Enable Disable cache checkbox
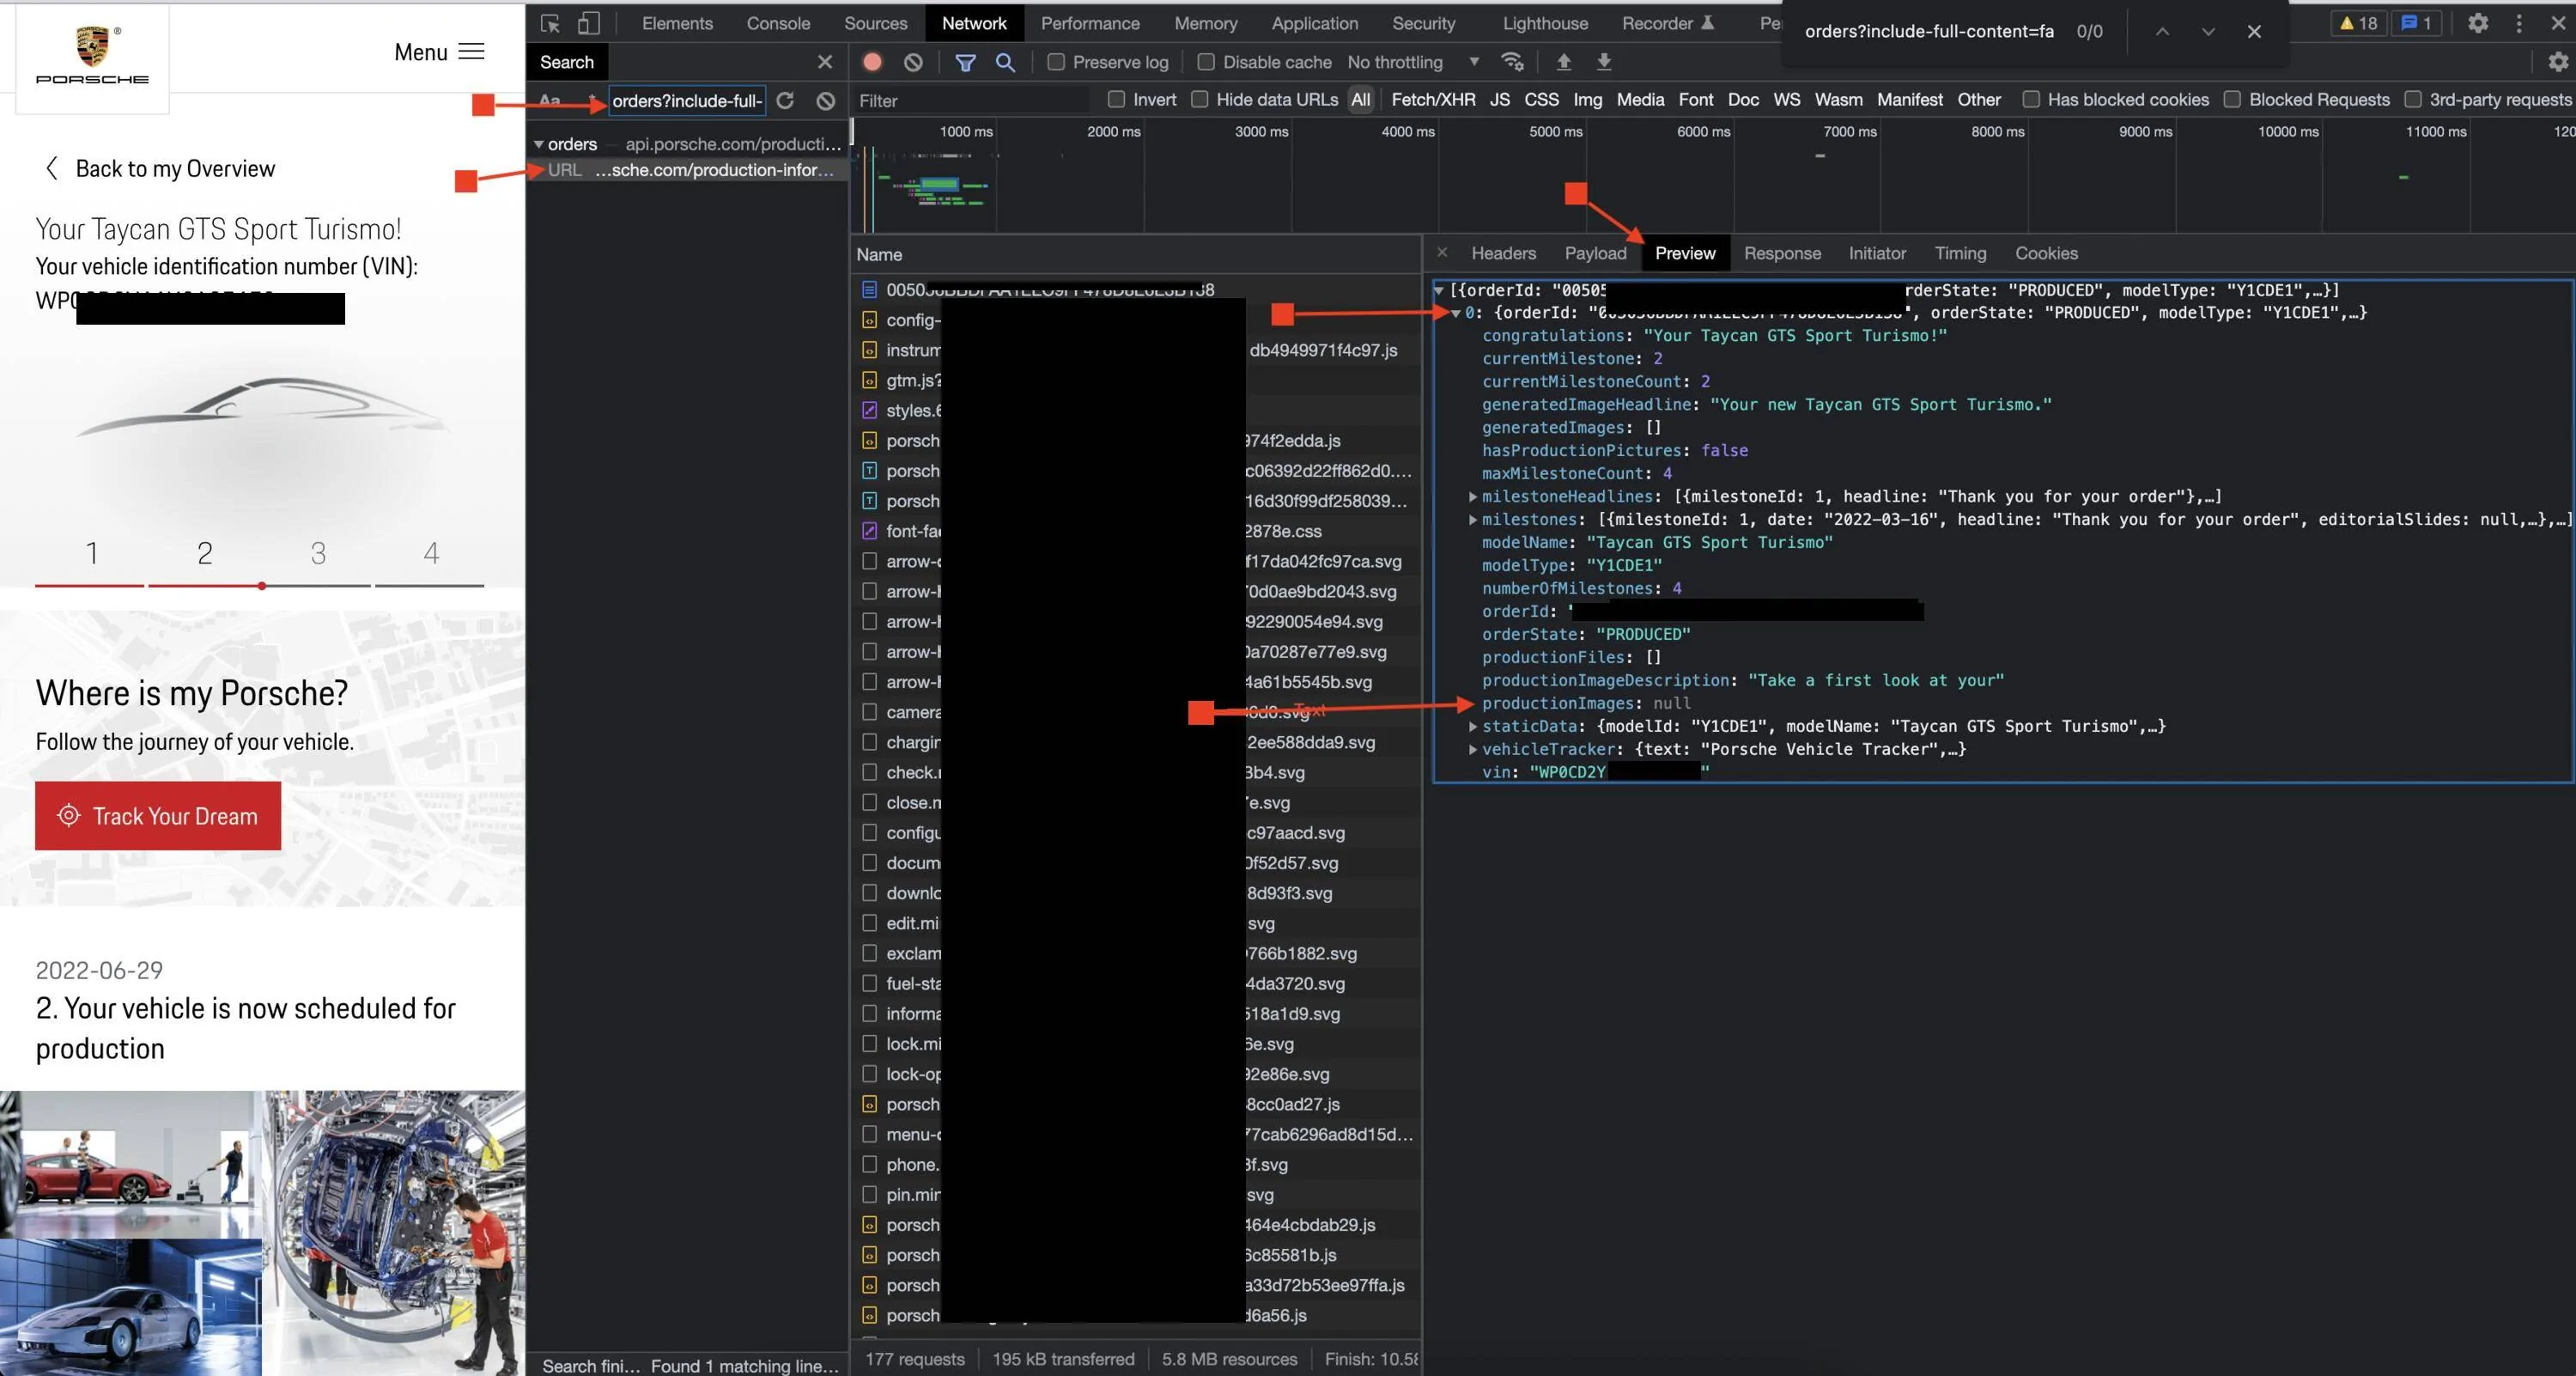The width and height of the screenshot is (2576, 1376). [x=1206, y=62]
